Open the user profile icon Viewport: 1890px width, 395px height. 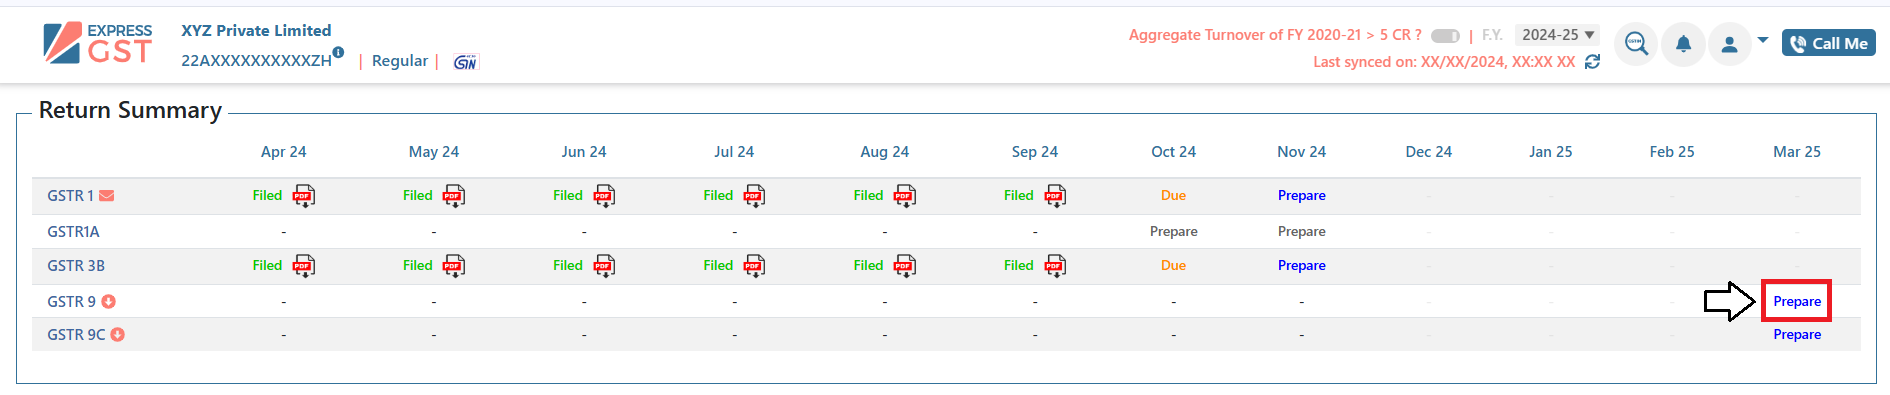coord(1729,44)
